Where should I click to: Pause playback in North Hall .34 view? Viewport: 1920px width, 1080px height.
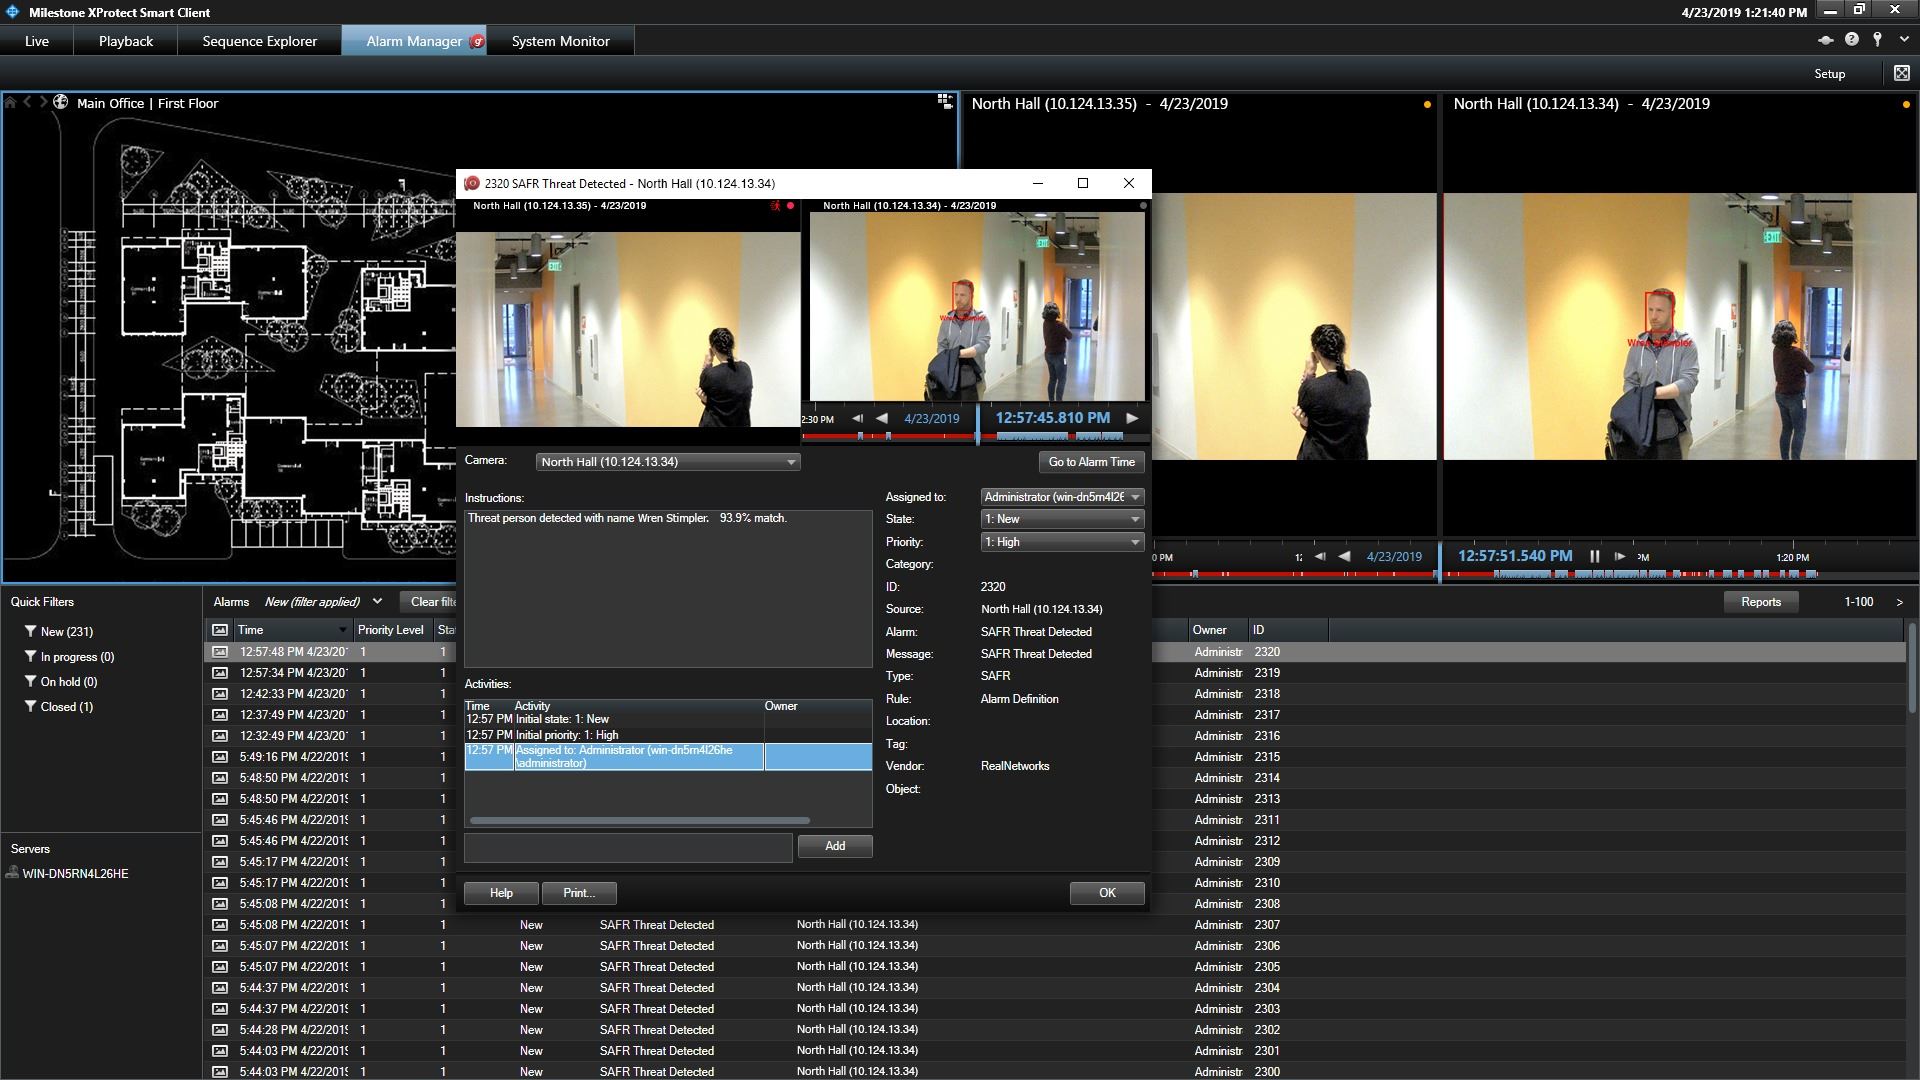(1594, 556)
